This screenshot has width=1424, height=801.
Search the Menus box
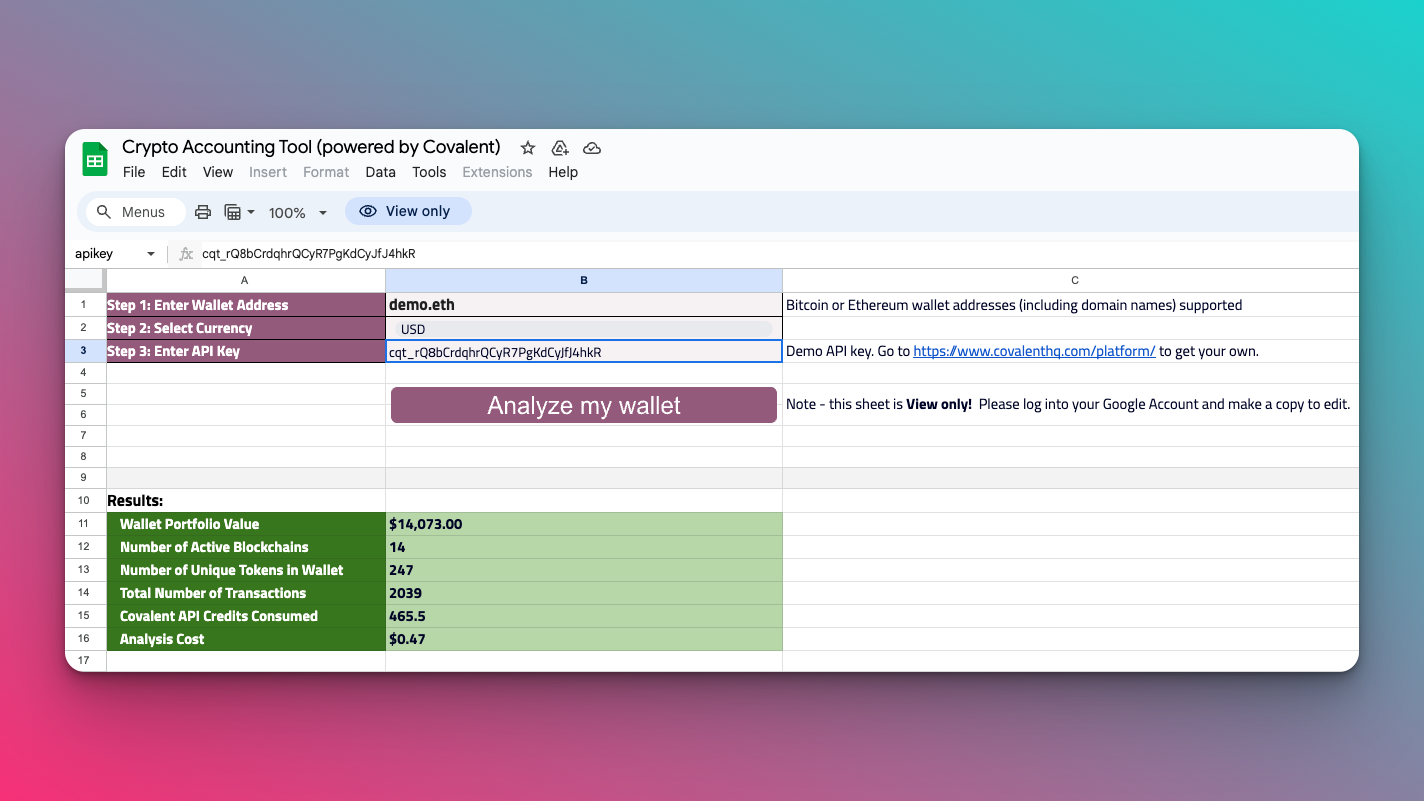tap(136, 212)
